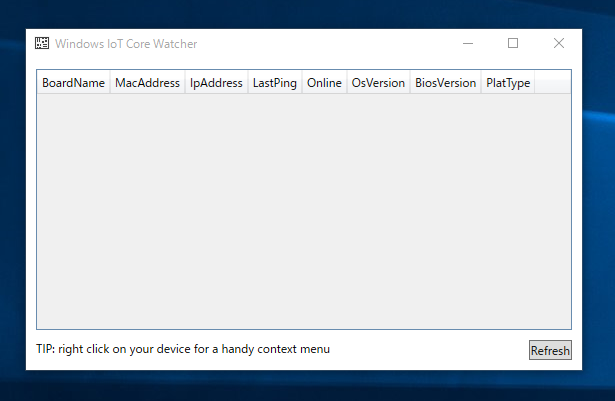Close the IoT Core Watcher window
This screenshot has width=615, height=401.
(x=559, y=43)
